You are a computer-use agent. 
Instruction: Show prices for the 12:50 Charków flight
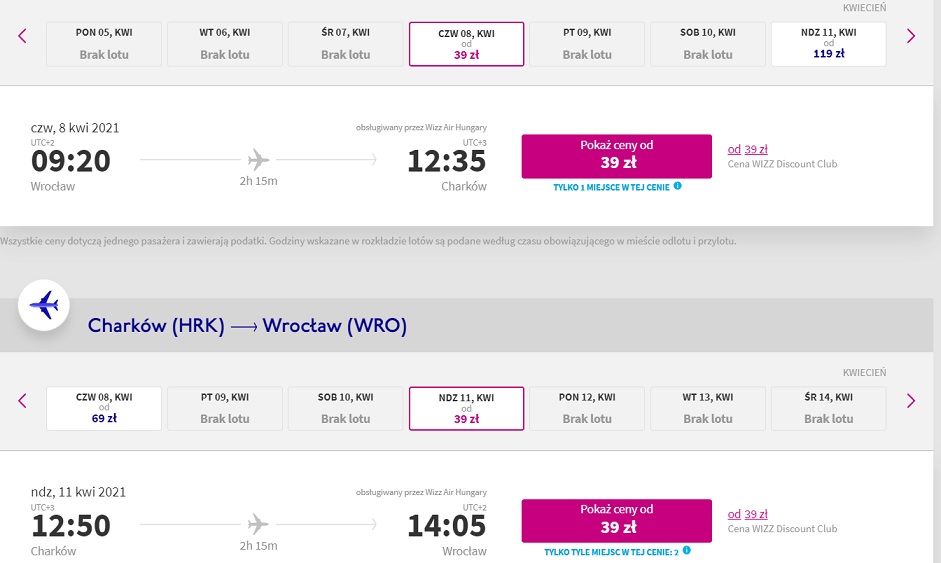616,520
